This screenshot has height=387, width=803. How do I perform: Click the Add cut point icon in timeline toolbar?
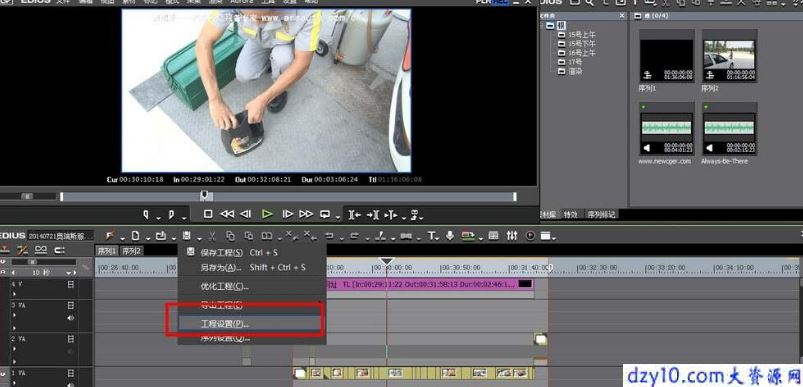380,235
